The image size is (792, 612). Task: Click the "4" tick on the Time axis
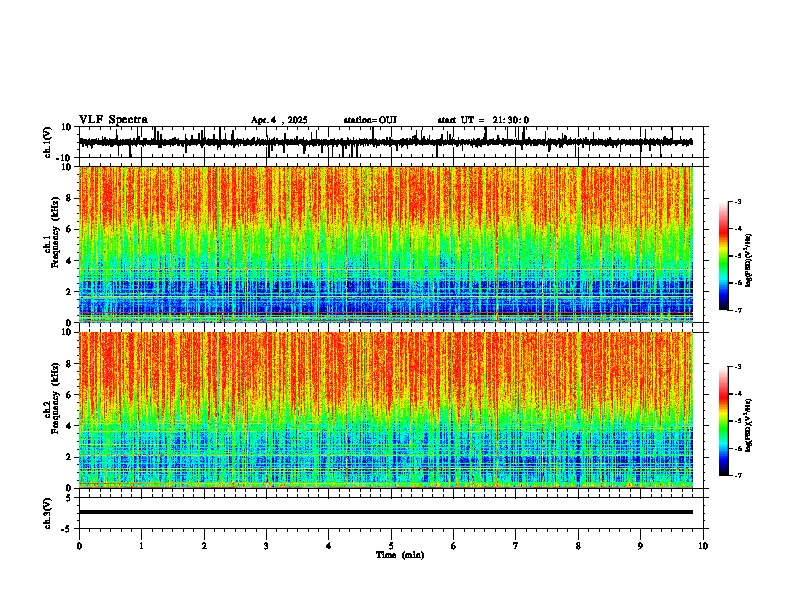coord(329,546)
